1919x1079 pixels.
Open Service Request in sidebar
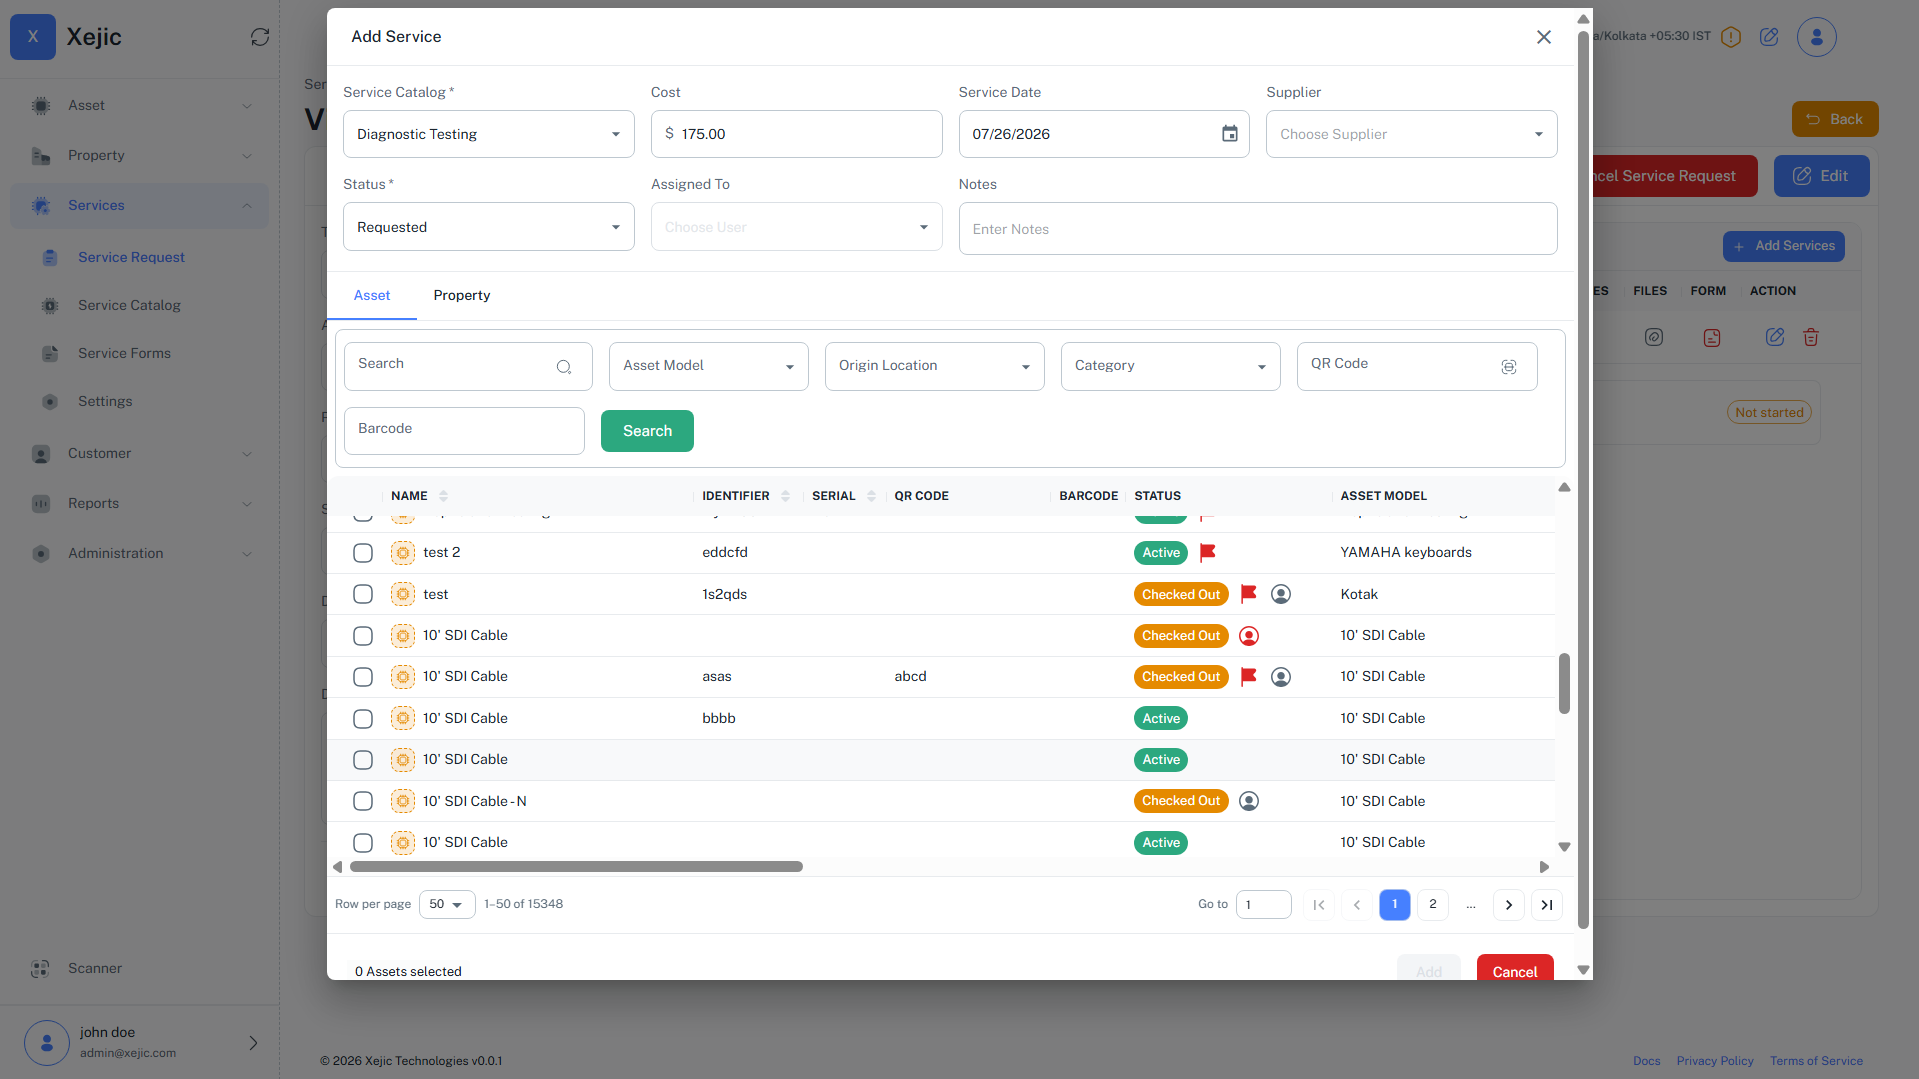131,257
